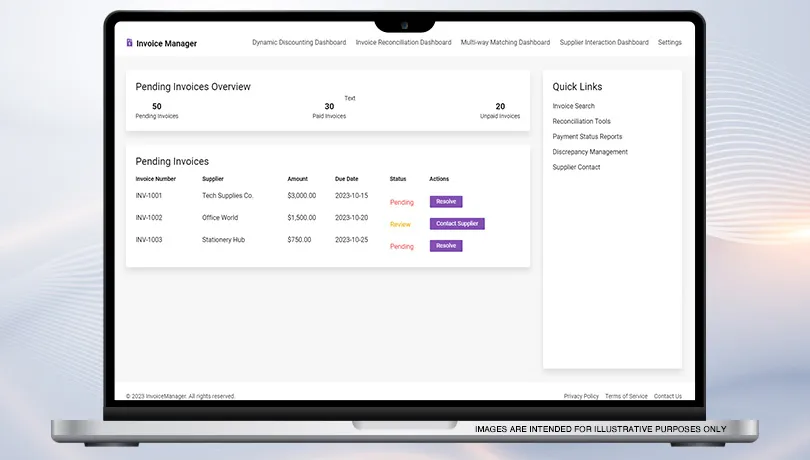The height and width of the screenshot is (460, 810).
Task: Open Dynamic Discounting Dashboard
Action: pos(299,43)
